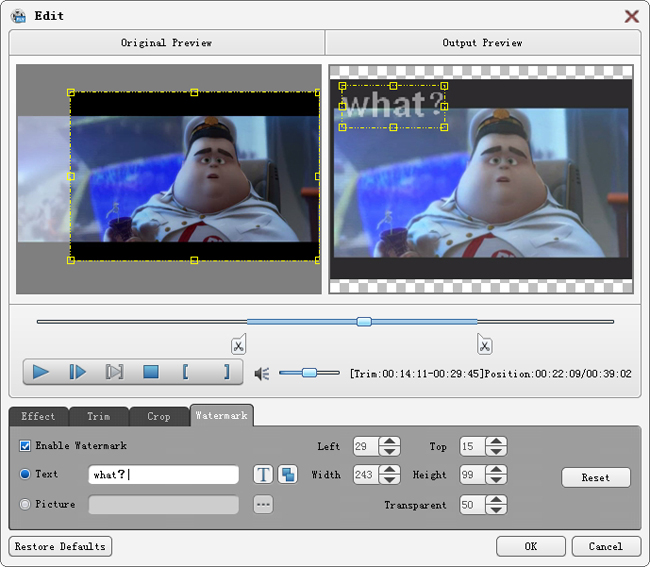Confirm changes with OK button
Image resolution: width=650 pixels, height=567 pixels.
[531, 546]
